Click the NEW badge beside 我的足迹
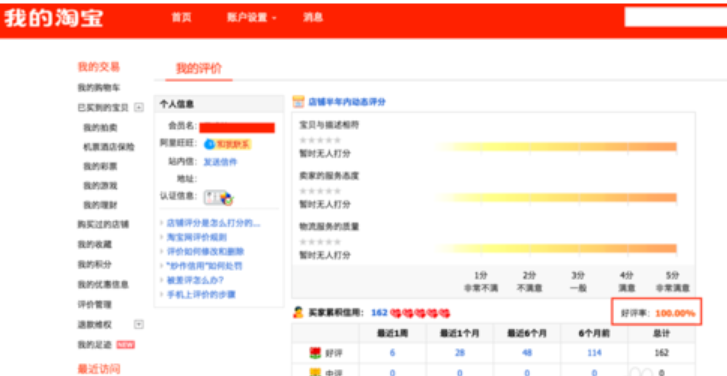This screenshot has width=727, height=376. pyautogui.click(x=126, y=345)
